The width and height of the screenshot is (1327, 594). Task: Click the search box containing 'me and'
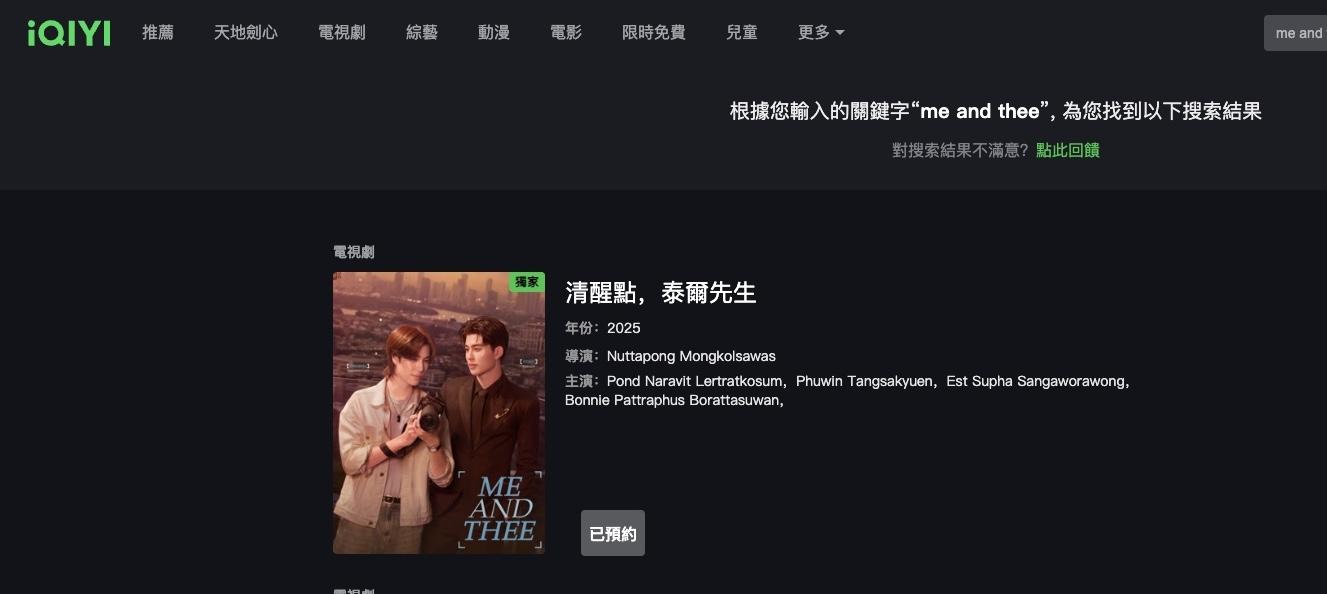coord(1296,33)
